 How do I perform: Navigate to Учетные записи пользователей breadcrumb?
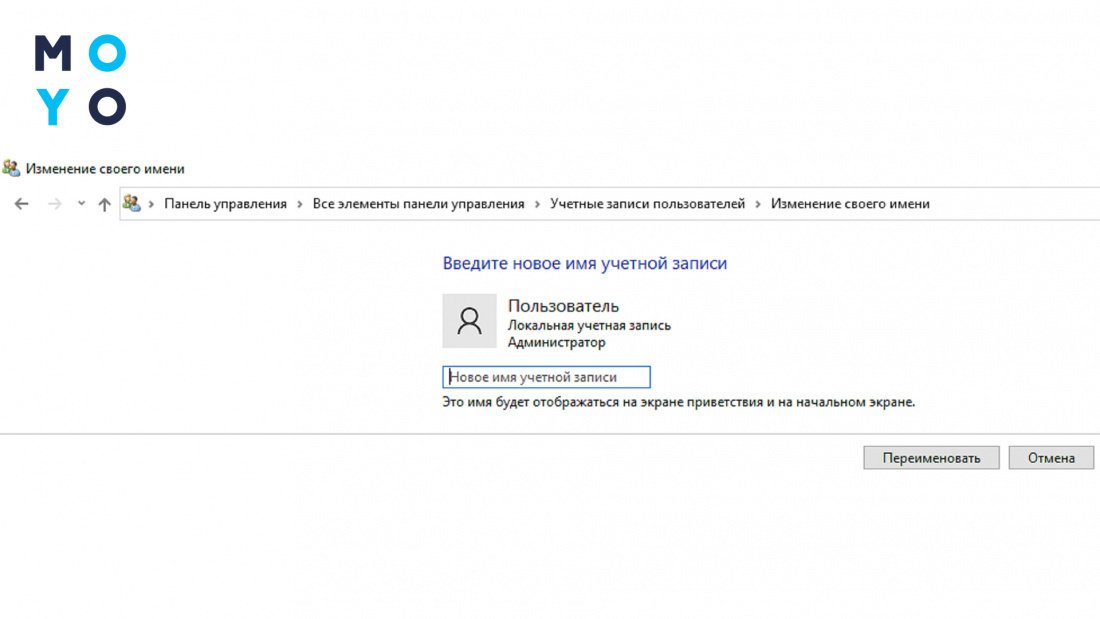coord(647,204)
